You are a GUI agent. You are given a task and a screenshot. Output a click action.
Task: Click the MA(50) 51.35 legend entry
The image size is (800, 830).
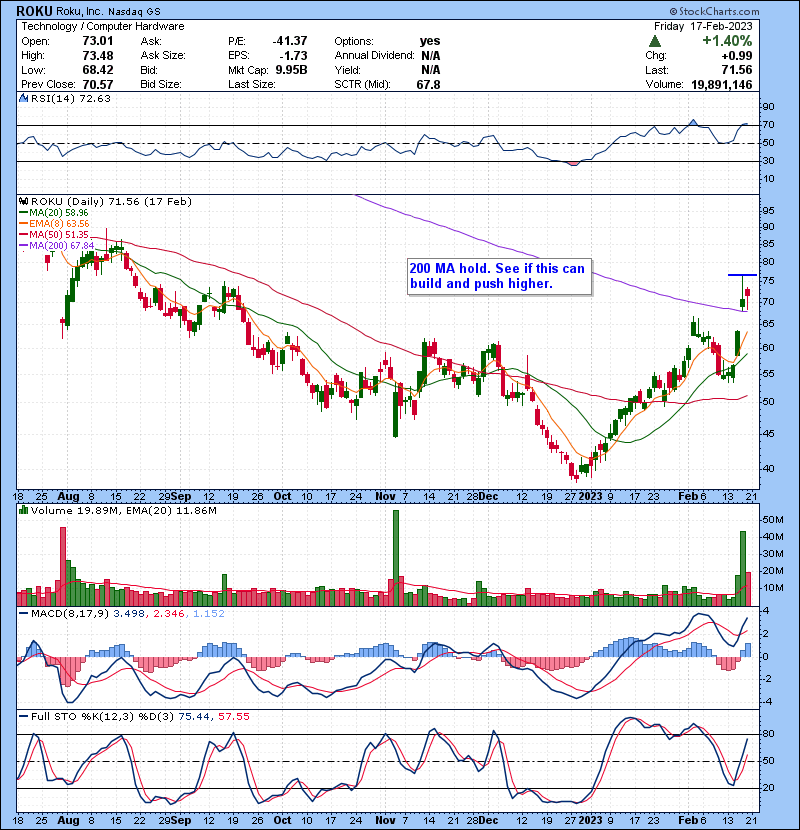point(53,234)
